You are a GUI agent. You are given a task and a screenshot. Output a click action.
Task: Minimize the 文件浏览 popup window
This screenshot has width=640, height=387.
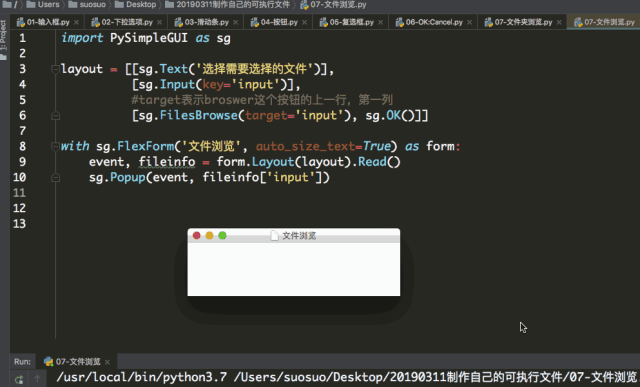pyautogui.click(x=209, y=236)
